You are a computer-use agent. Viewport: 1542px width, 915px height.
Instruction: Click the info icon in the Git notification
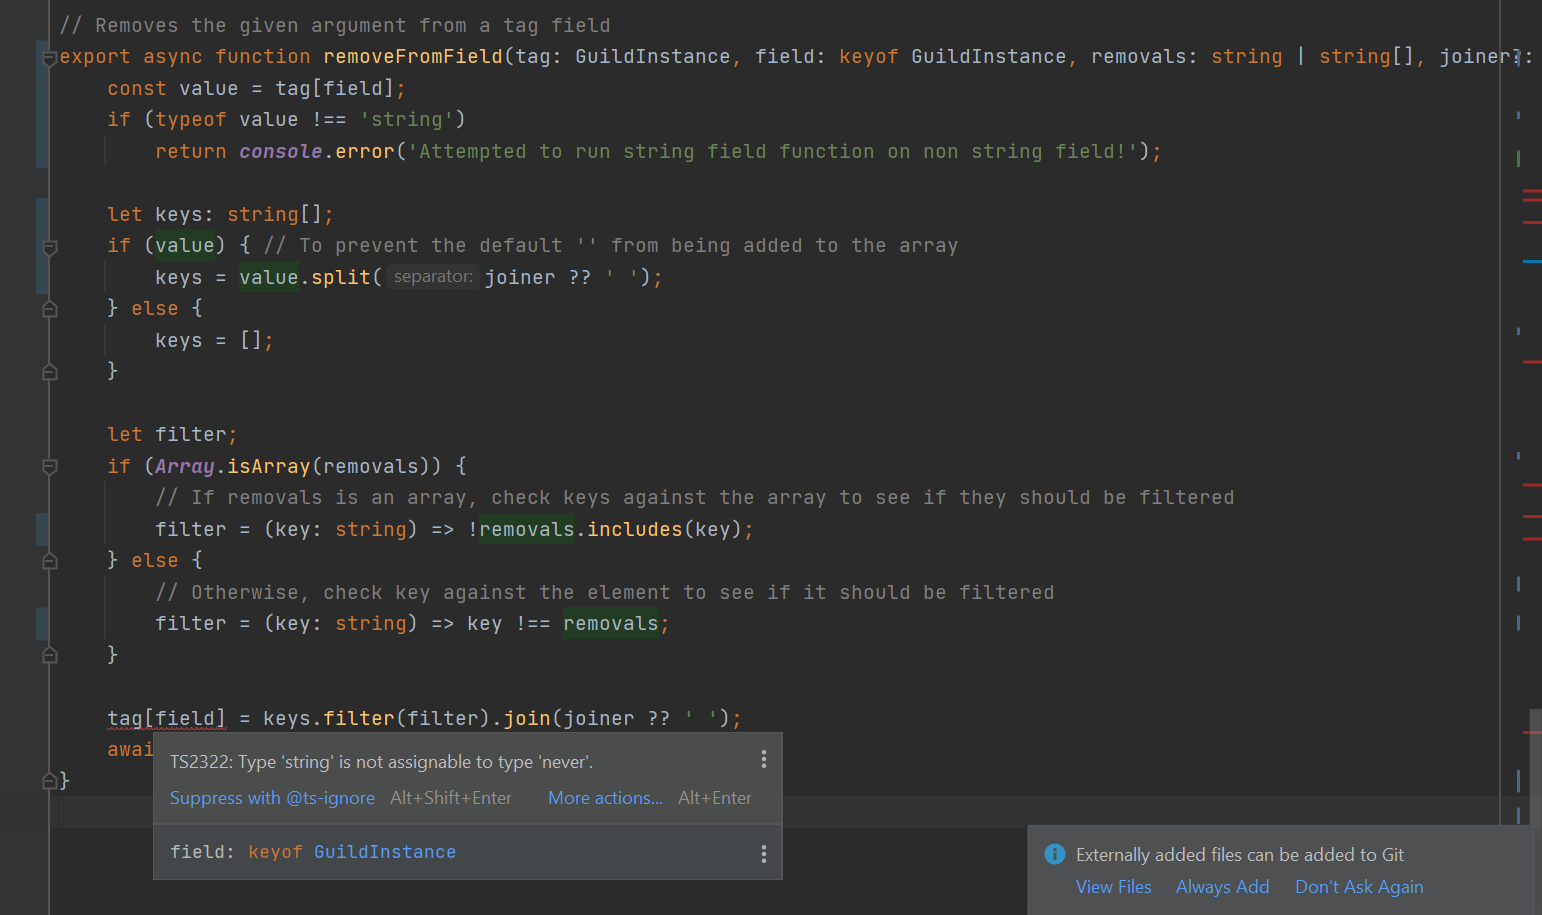pyautogui.click(x=1055, y=854)
